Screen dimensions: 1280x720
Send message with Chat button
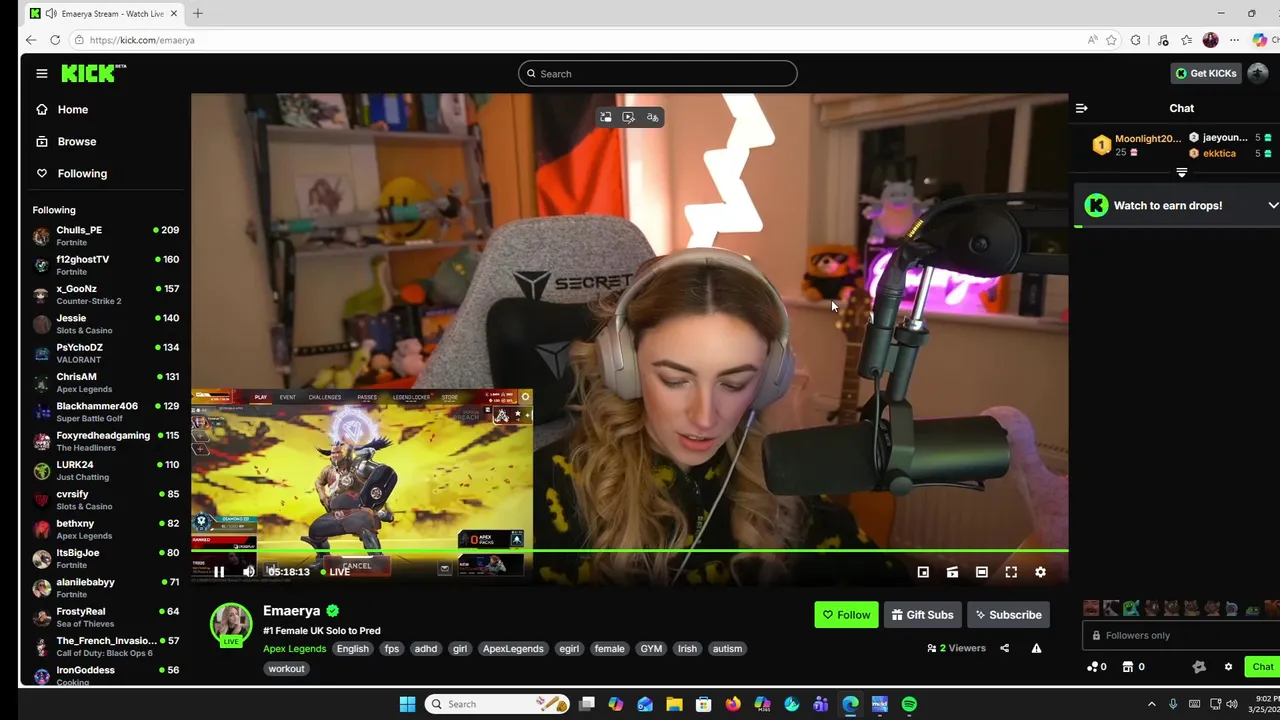pos(1263,667)
